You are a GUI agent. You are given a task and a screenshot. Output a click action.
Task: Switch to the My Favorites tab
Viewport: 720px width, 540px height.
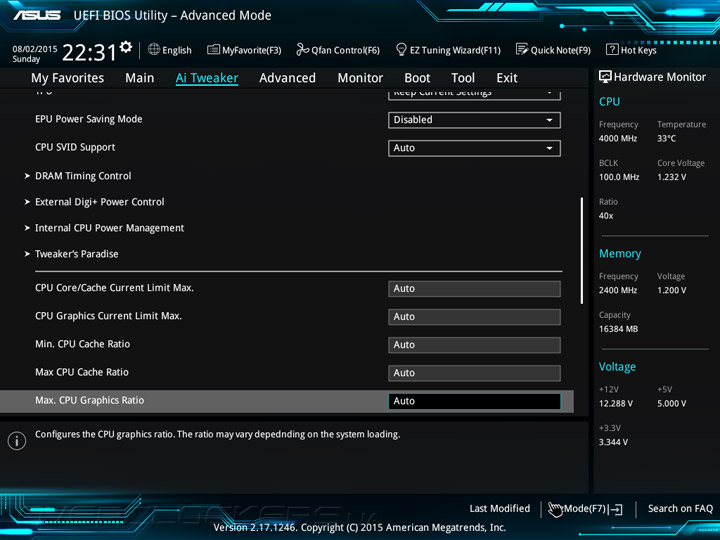(x=68, y=78)
